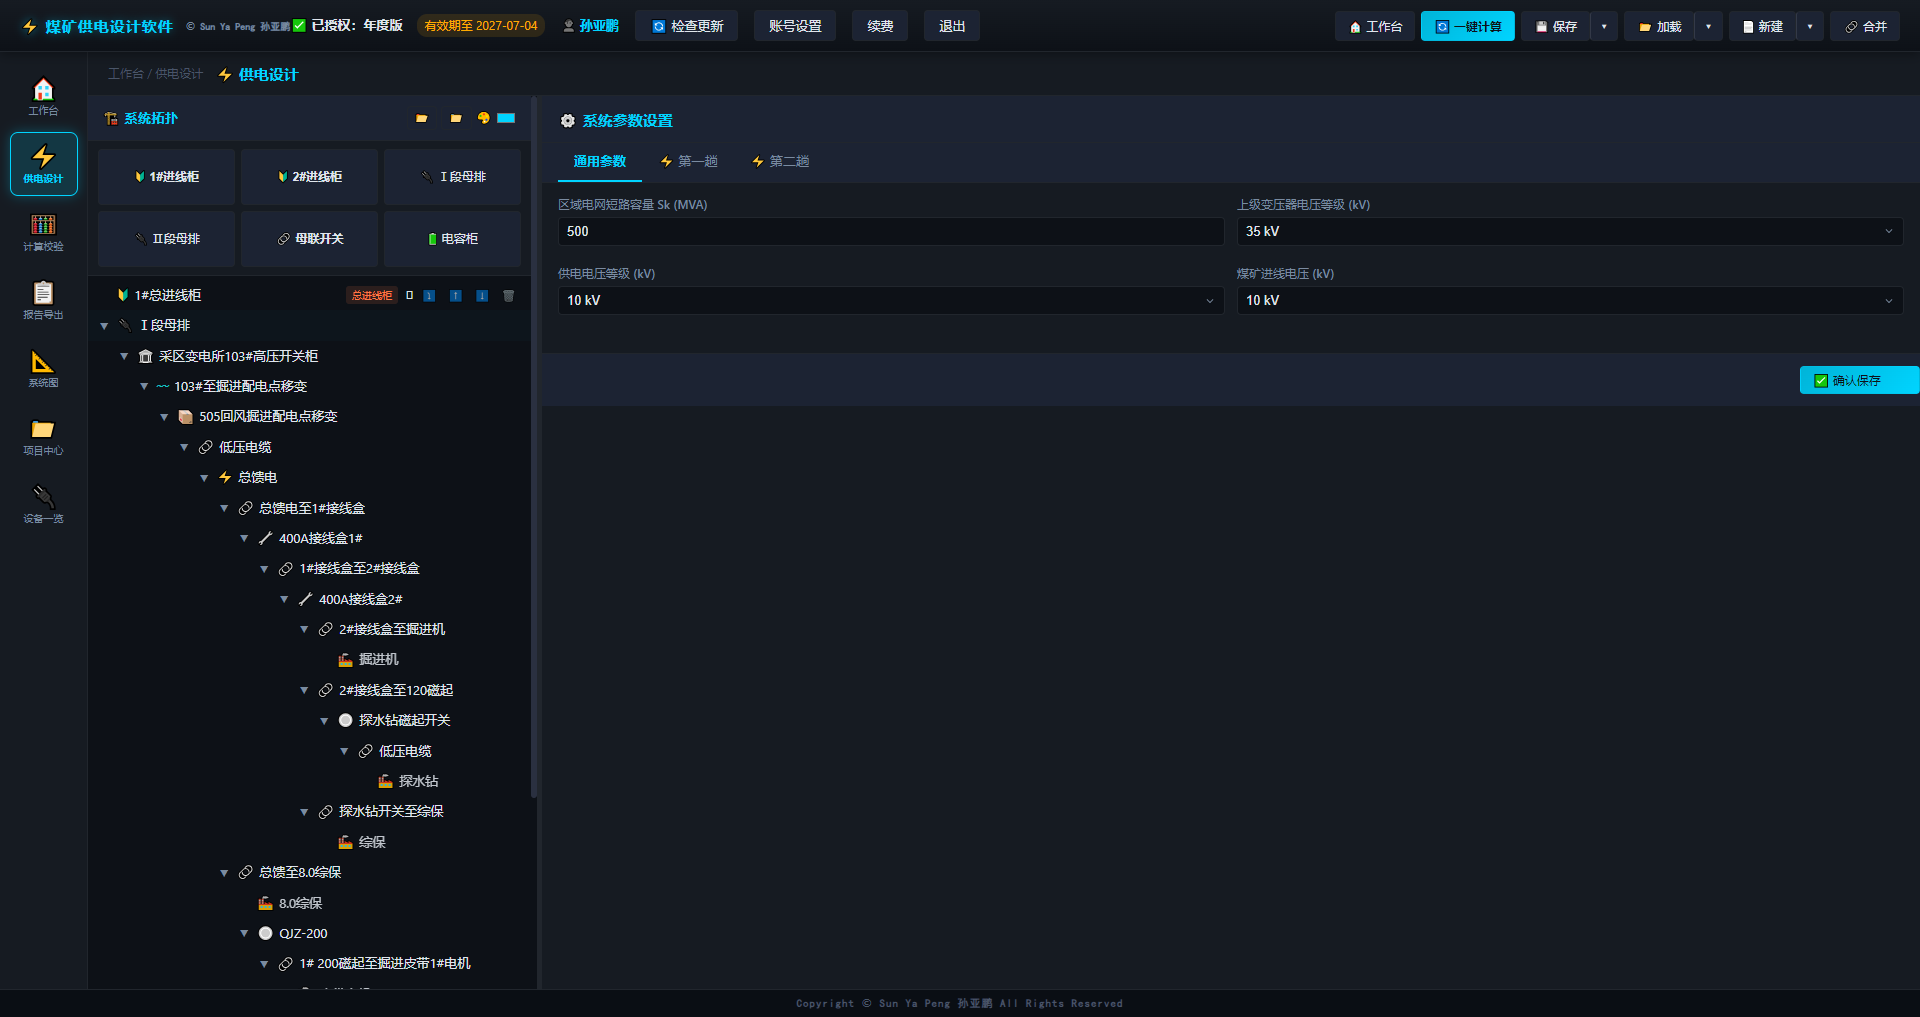Open the dropdown arrow next to 加载
The image size is (1920, 1017).
point(1708,27)
